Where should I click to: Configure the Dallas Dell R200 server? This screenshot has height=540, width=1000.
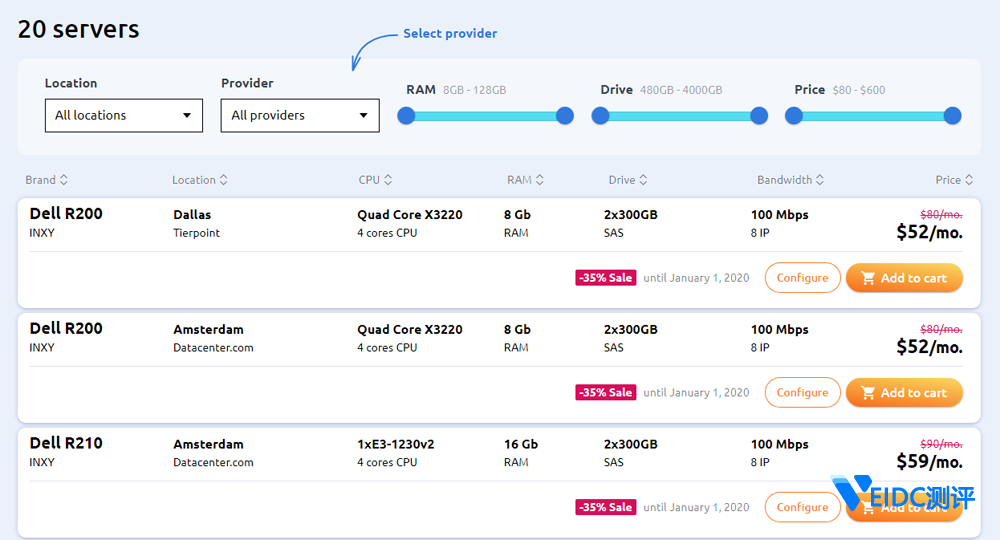802,278
